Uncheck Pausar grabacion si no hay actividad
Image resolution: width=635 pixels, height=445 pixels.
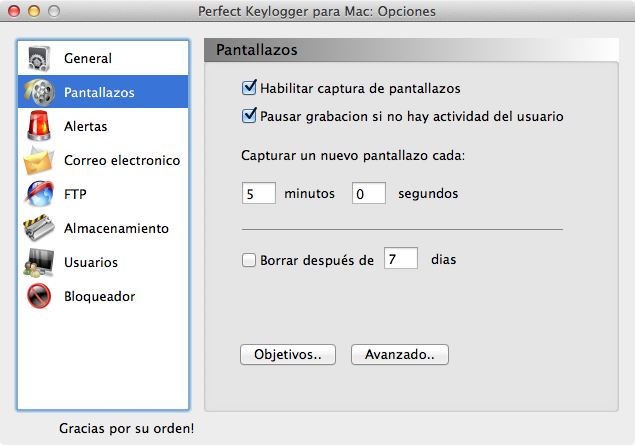pos(249,115)
